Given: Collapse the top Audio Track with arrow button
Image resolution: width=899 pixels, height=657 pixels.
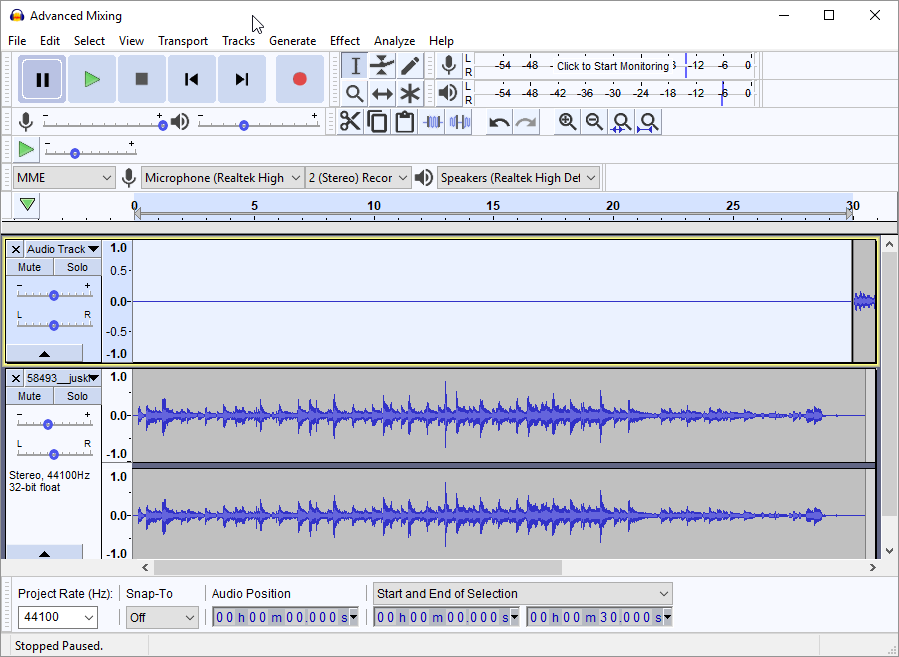Looking at the screenshot, I should (x=44, y=354).
